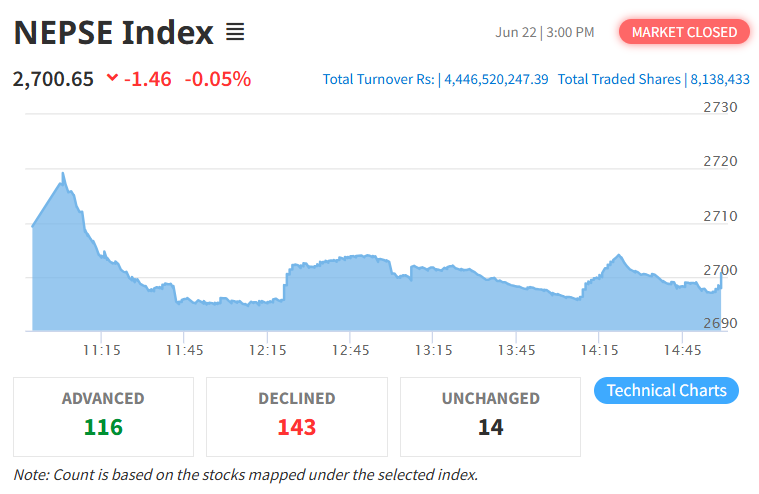This screenshot has width=759, height=494.
Task: Click the chart peak near 2720
Action: point(63,173)
